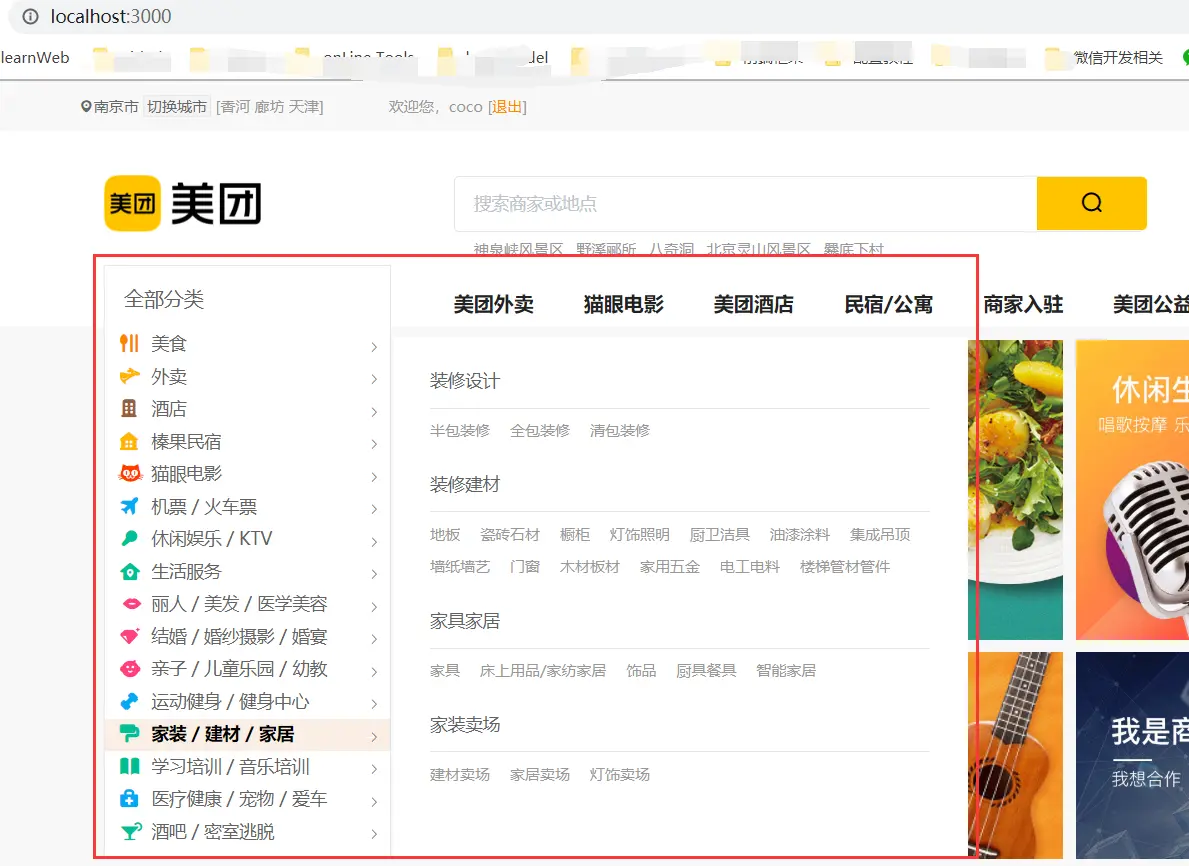The image size is (1189, 866).
Task: Click the fork and spoon 美食 icon
Action: (130, 344)
